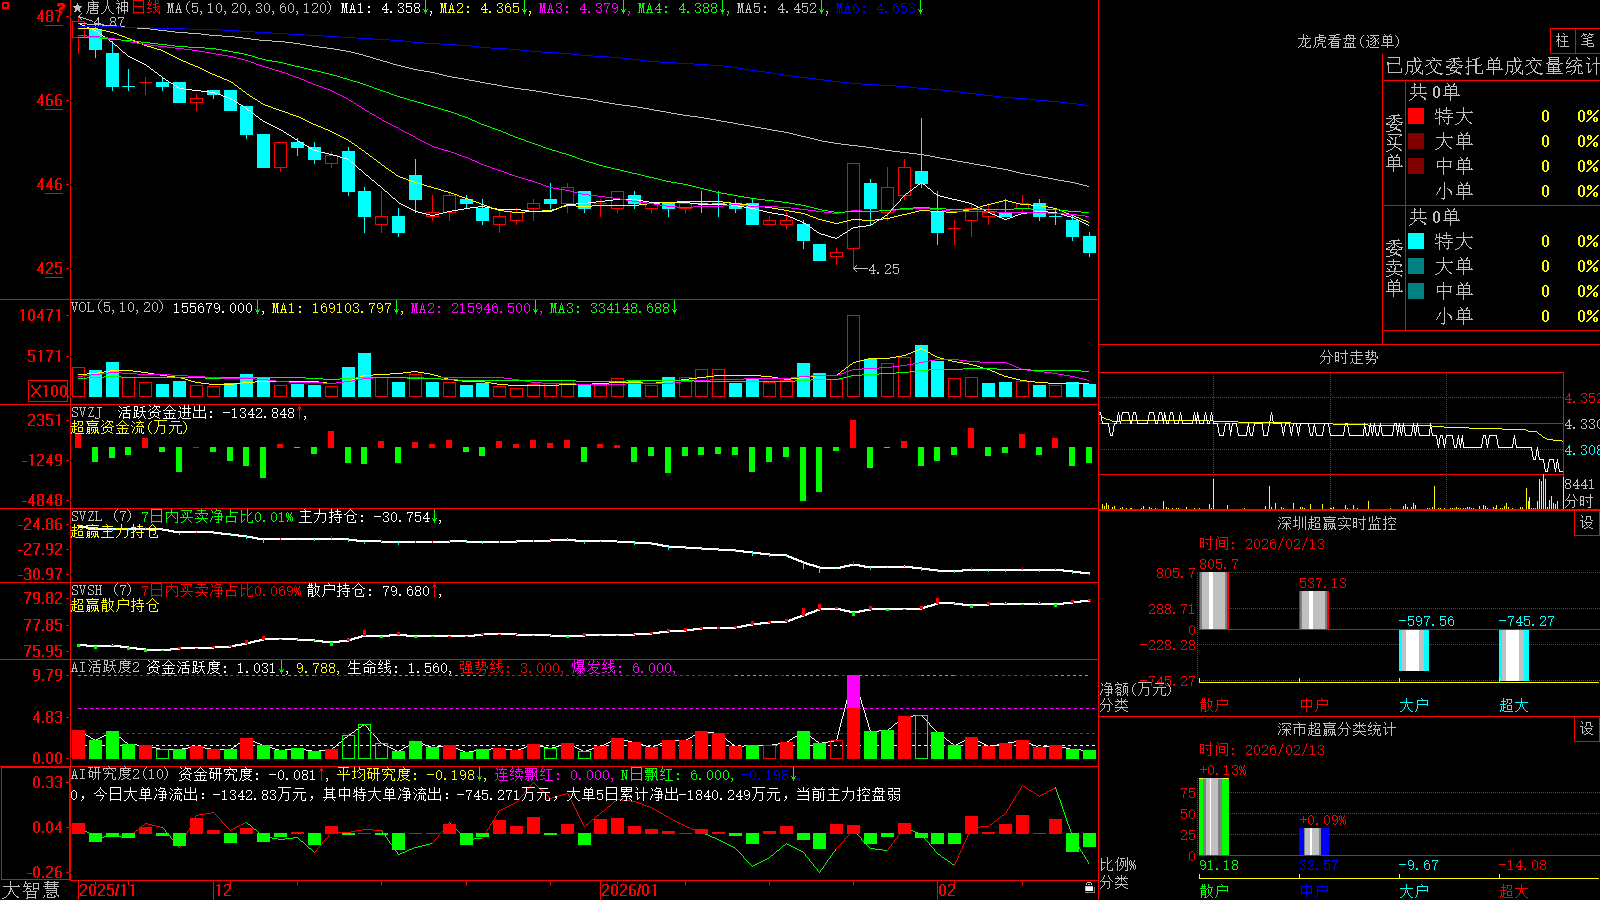Select the SVZL (7) indicator label

click(x=101, y=517)
